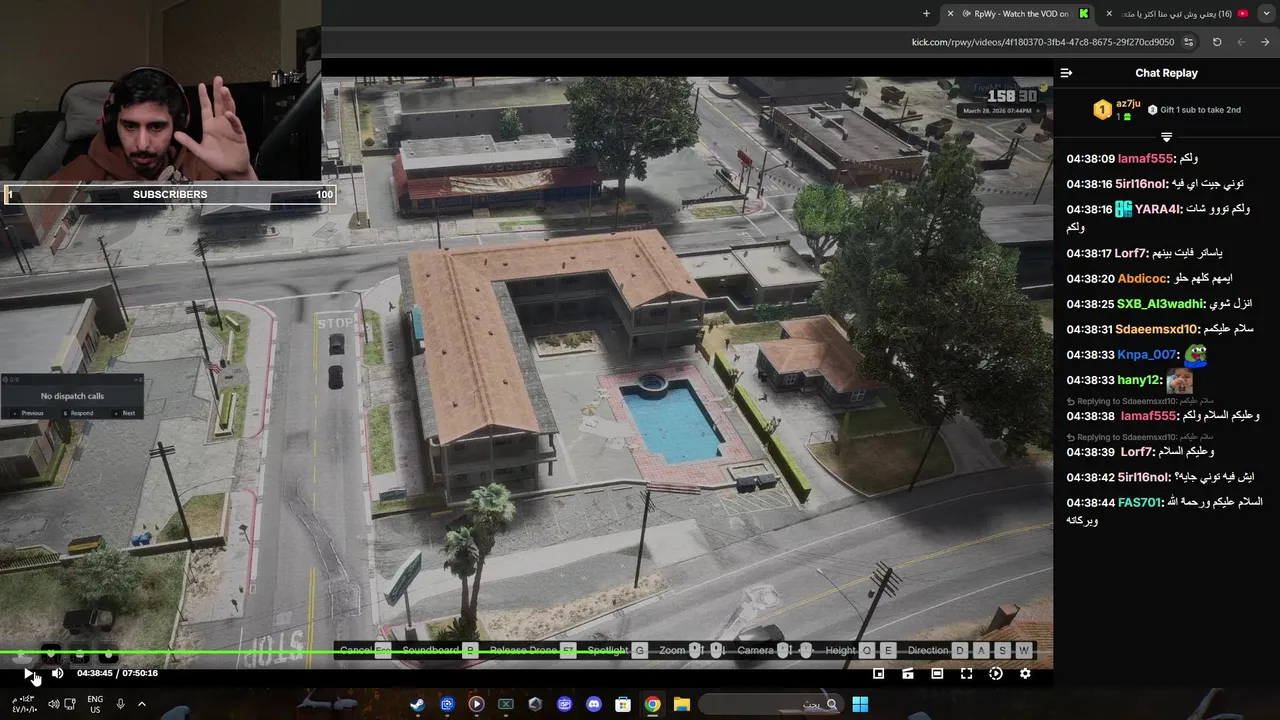Open a new browser tab

click(926, 14)
